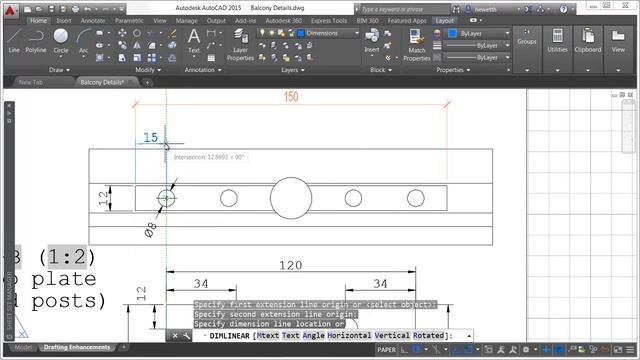The width and height of the screenshot is (640, 360).
Task: Expand command line history arrow
Action: 469,336
